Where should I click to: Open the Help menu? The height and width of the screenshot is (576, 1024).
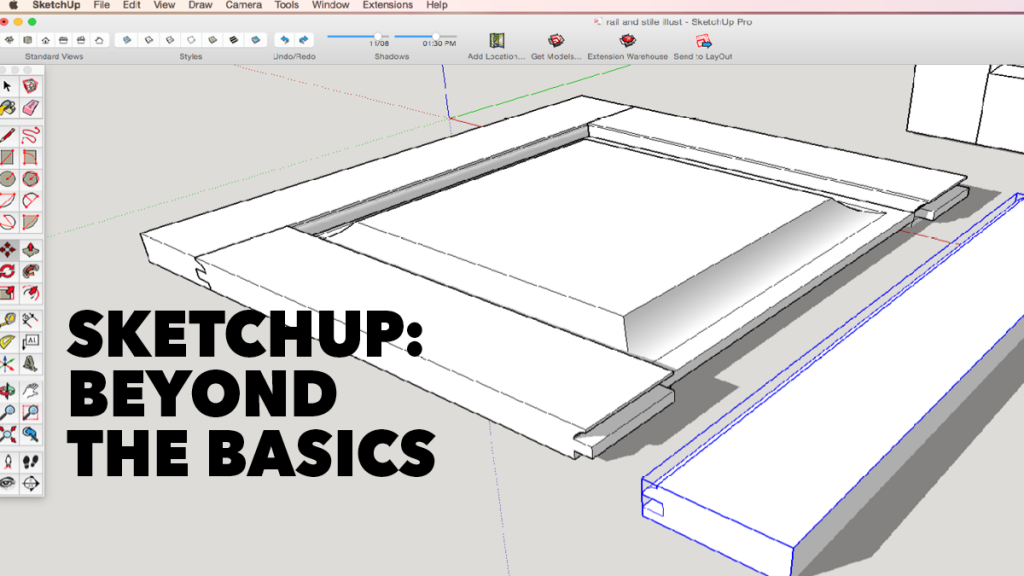pos(437,5)
